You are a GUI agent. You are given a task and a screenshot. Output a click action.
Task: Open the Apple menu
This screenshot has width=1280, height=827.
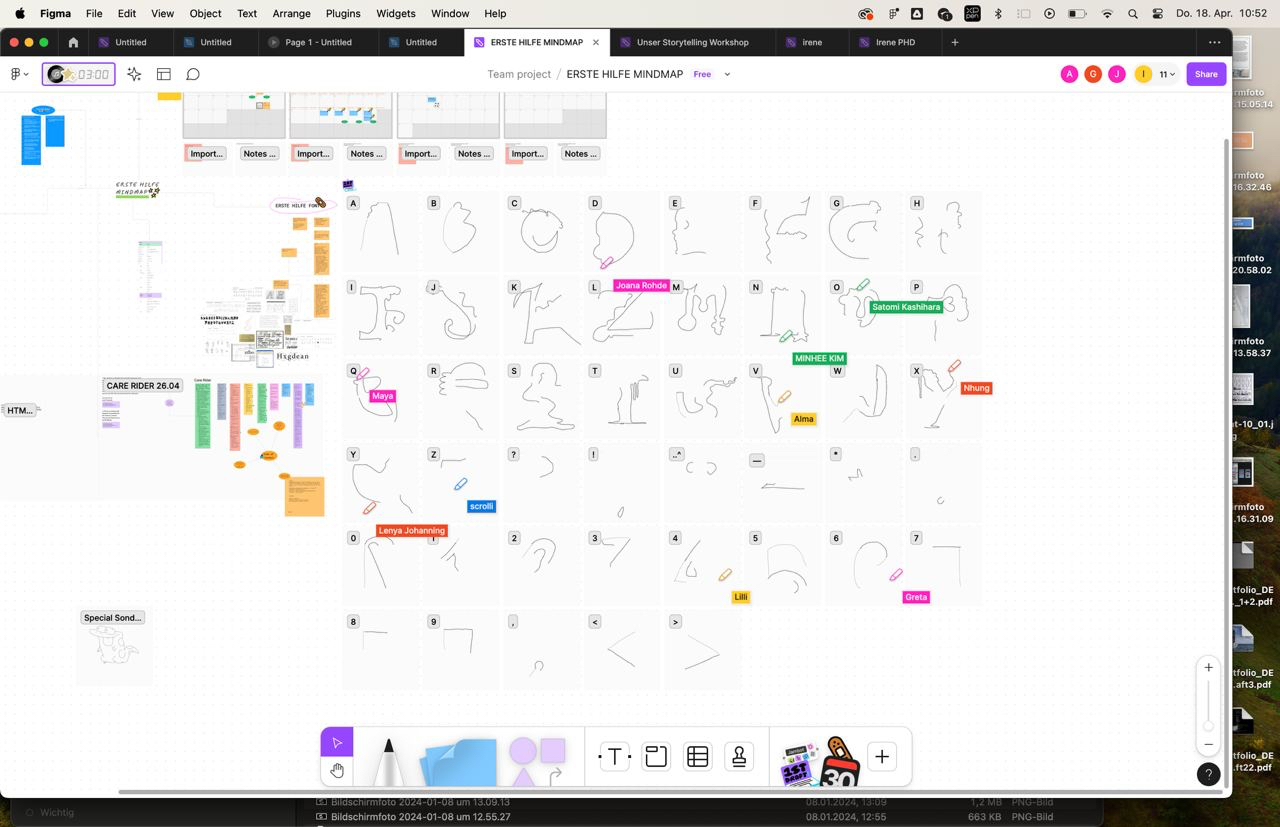(x=19, y=14)
